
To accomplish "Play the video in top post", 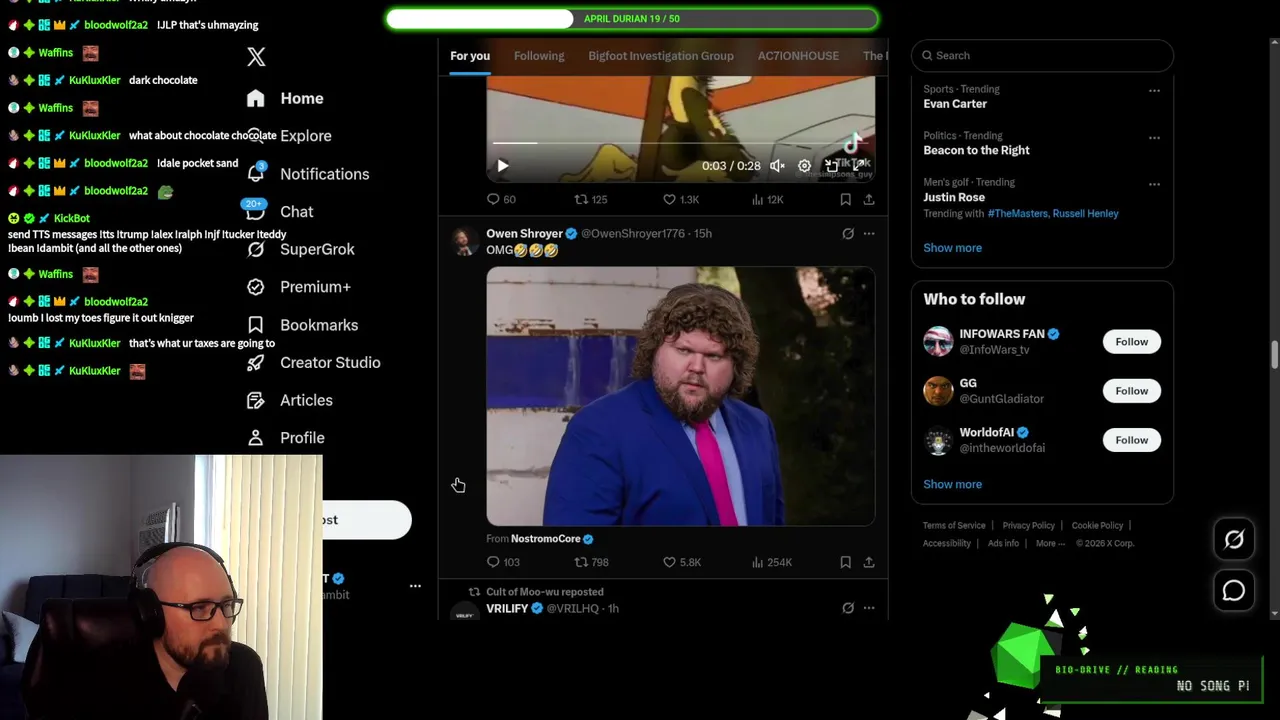I will [502, 166].
